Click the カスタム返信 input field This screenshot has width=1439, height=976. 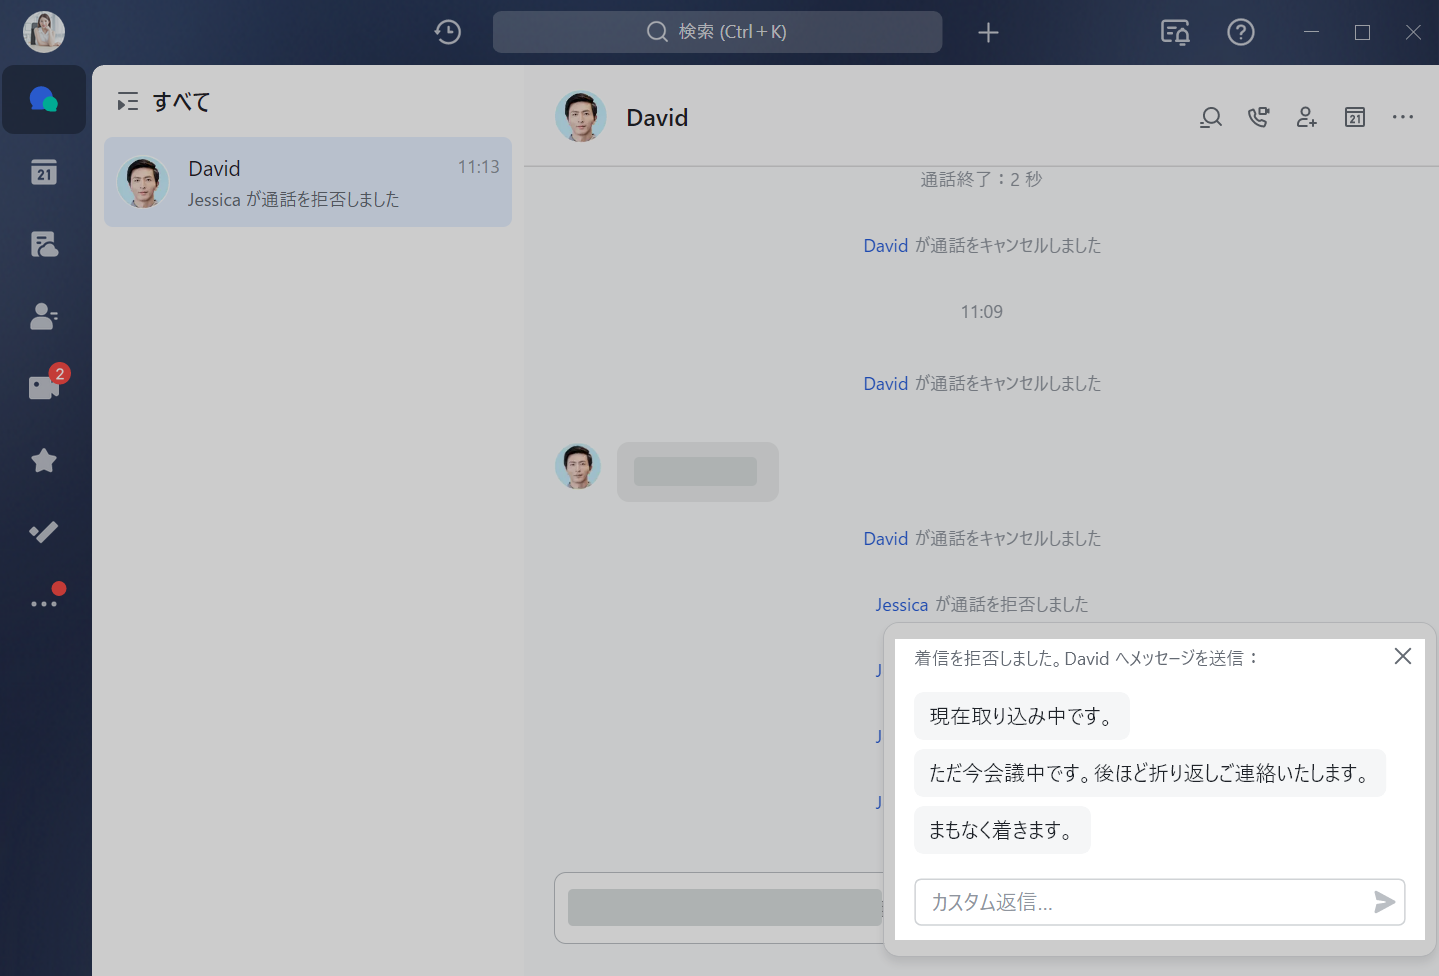click(x=1140, y=902)
